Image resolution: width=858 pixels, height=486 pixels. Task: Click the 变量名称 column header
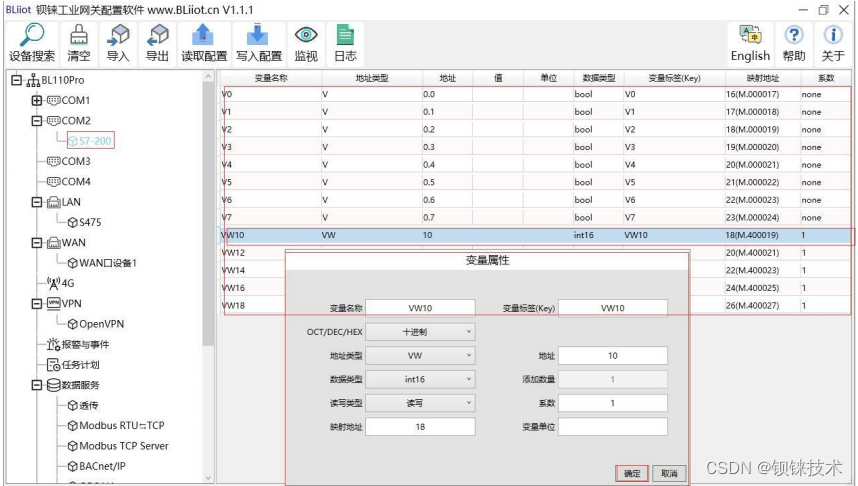pyautogui.click(x=271, y=78)
